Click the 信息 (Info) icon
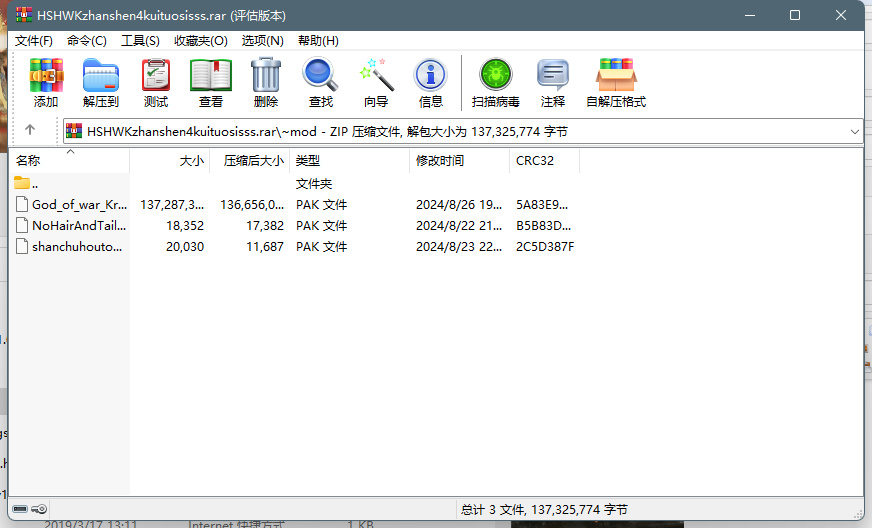 [x=430, y=75]
